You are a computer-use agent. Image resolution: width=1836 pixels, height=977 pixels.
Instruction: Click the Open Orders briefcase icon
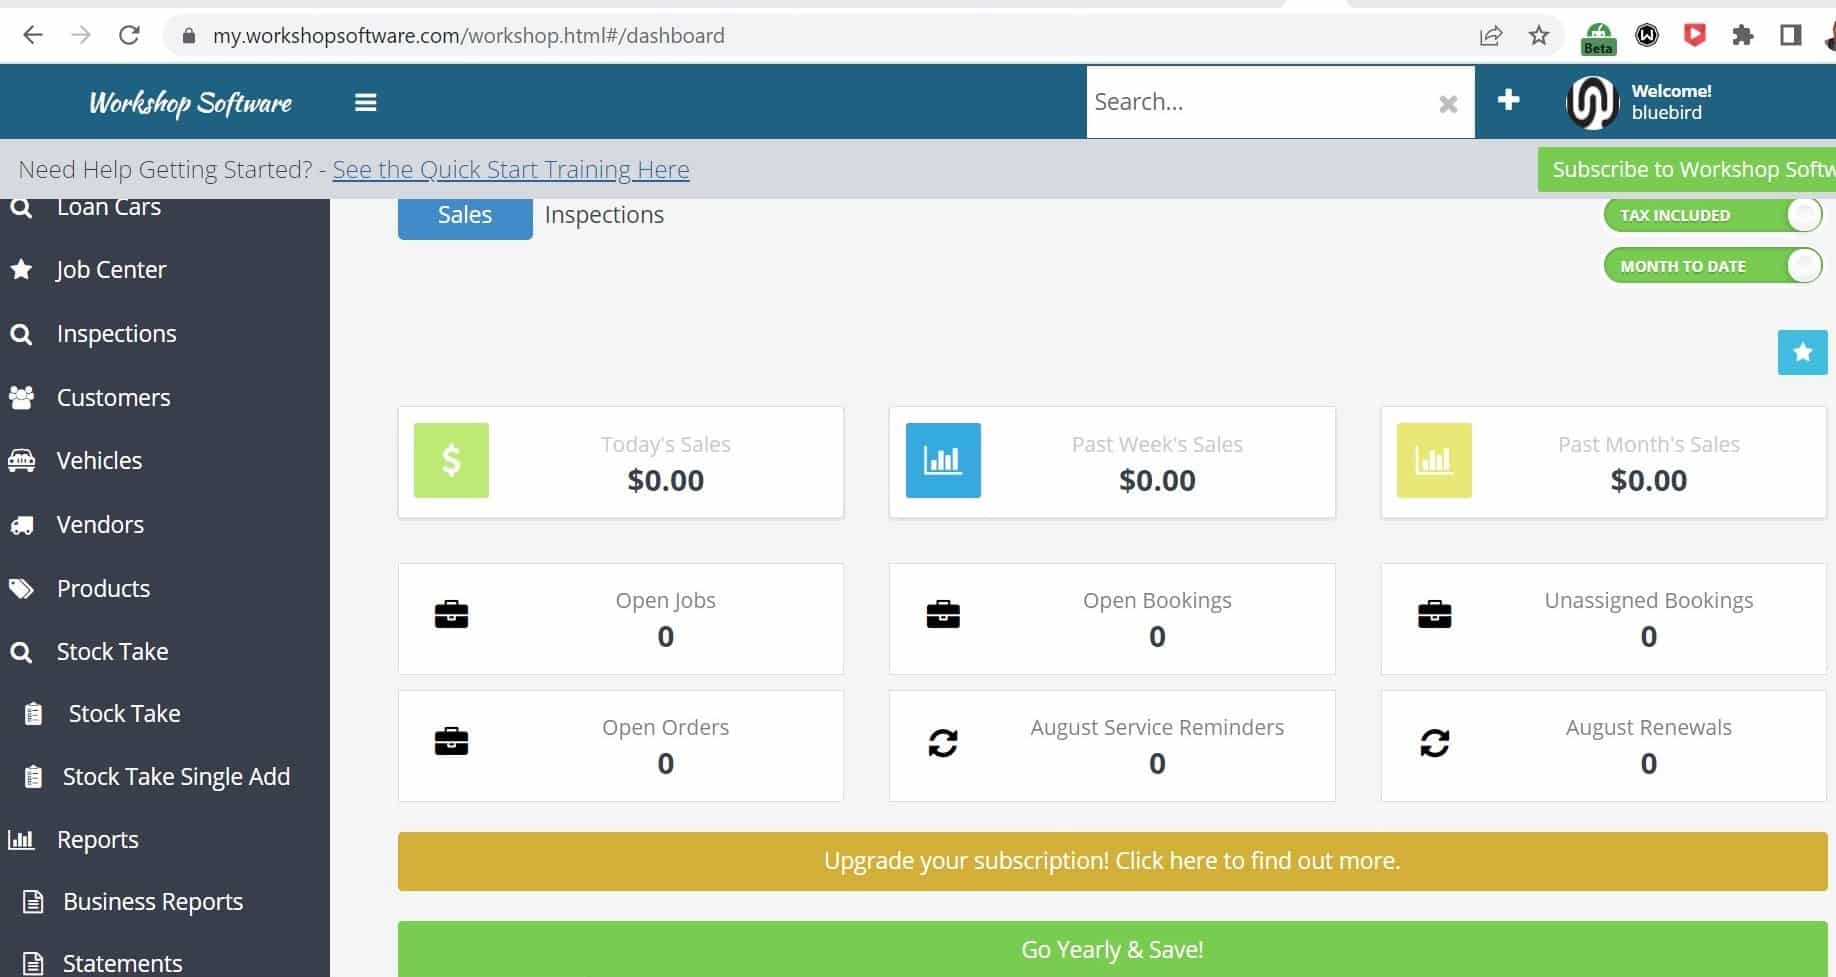451,741
